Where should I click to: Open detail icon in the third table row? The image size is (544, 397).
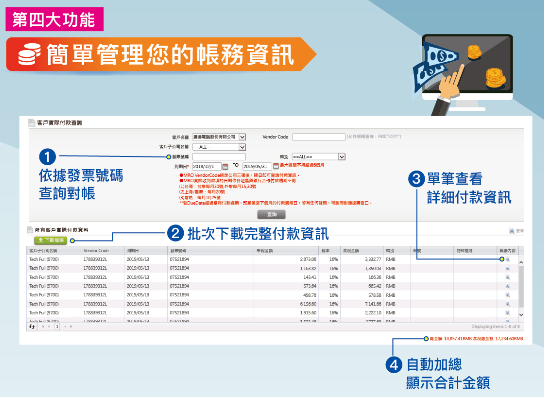(x=508, y=277)
